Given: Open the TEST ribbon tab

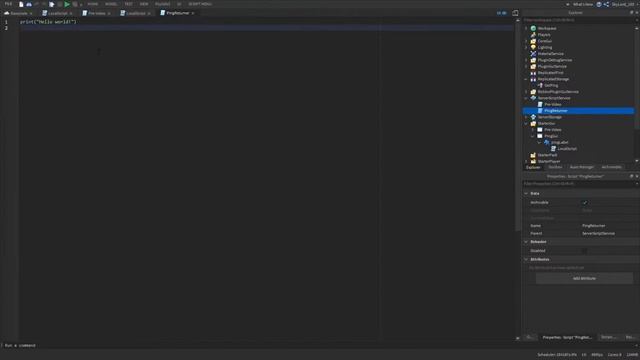Looking at the screenshot, I should click(x=129, y=4).
